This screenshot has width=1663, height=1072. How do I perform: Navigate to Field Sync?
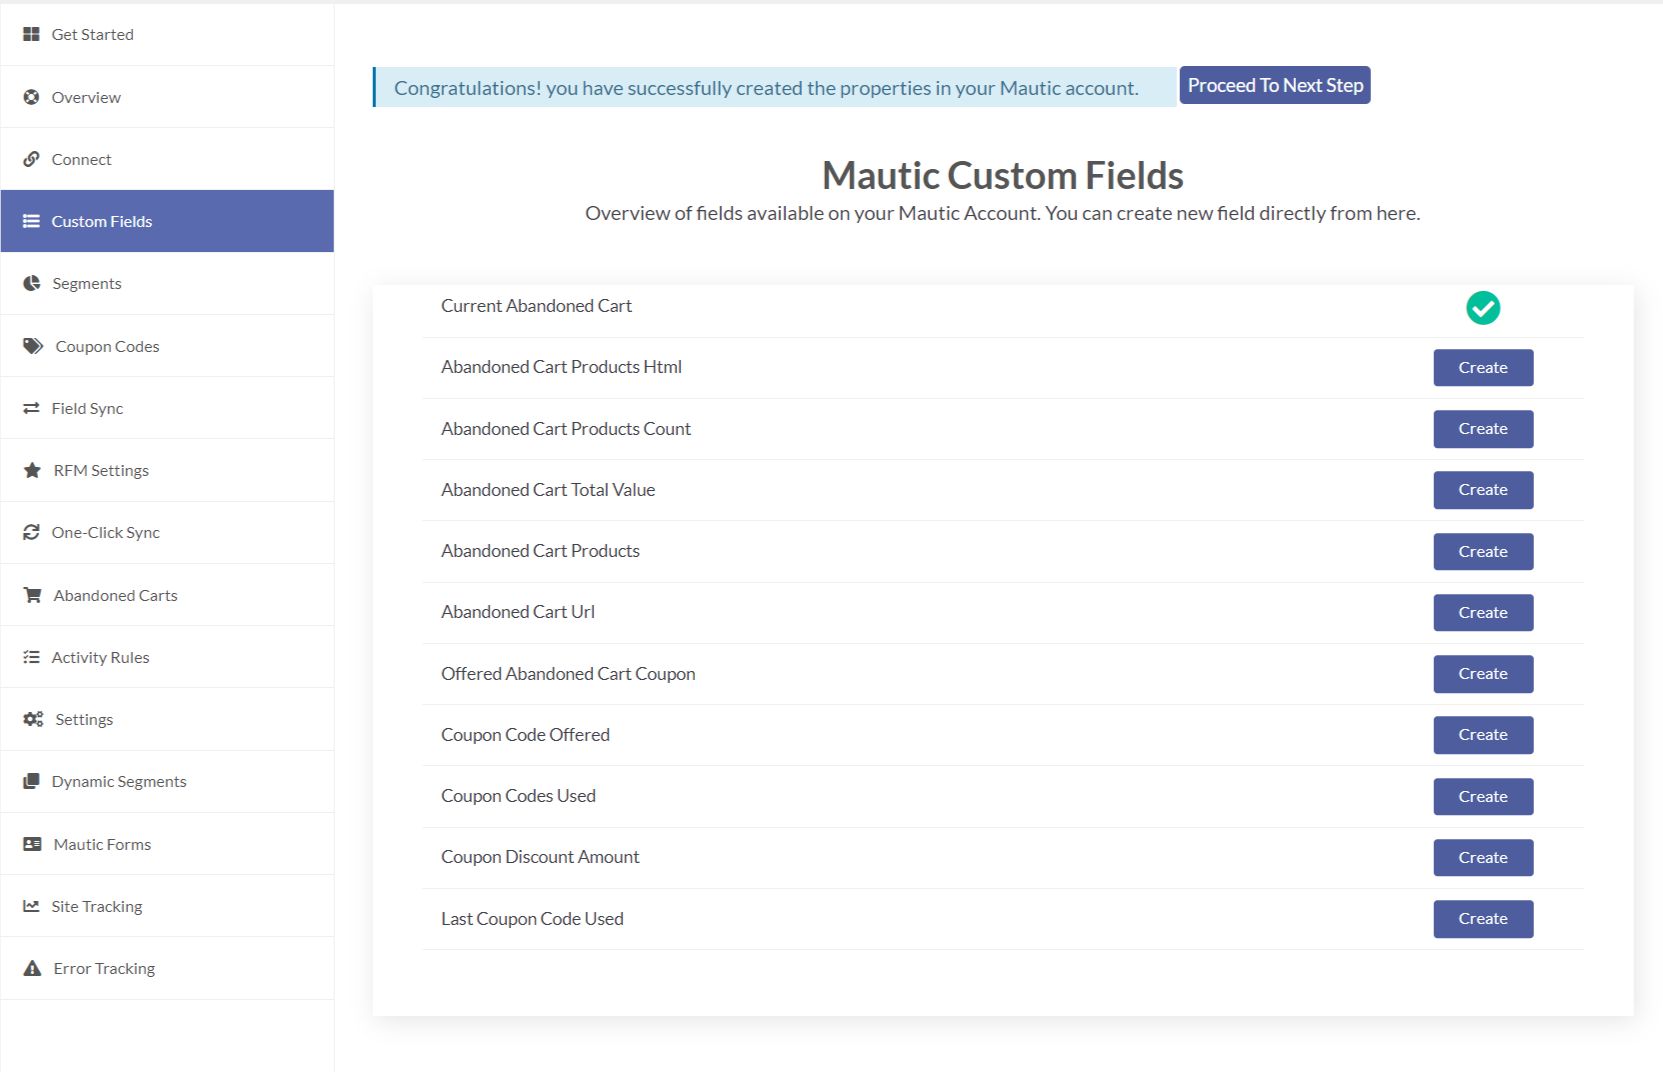point(167,408)
